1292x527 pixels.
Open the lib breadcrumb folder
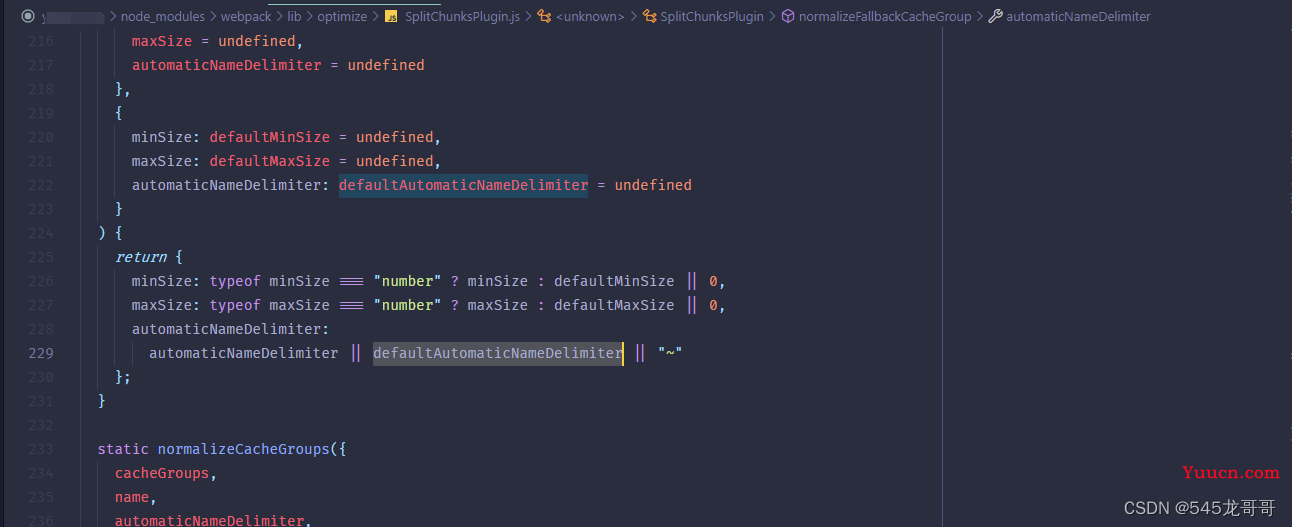click(294, 16)
